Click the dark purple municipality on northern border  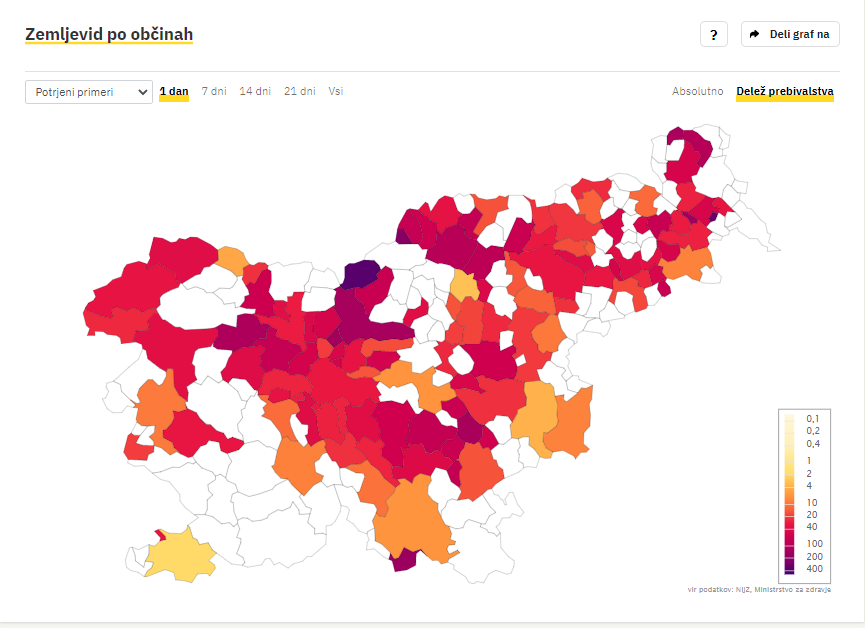[361, 273]
